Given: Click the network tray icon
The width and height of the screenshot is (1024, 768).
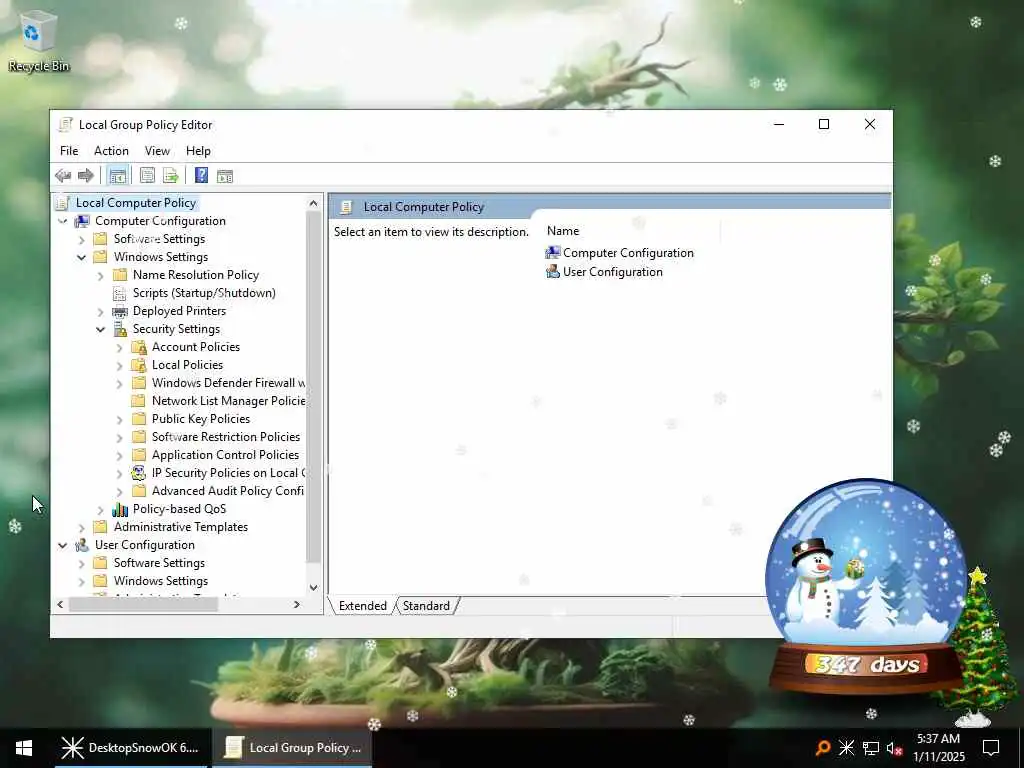Looking at the screenshot, I should [871, 748].
